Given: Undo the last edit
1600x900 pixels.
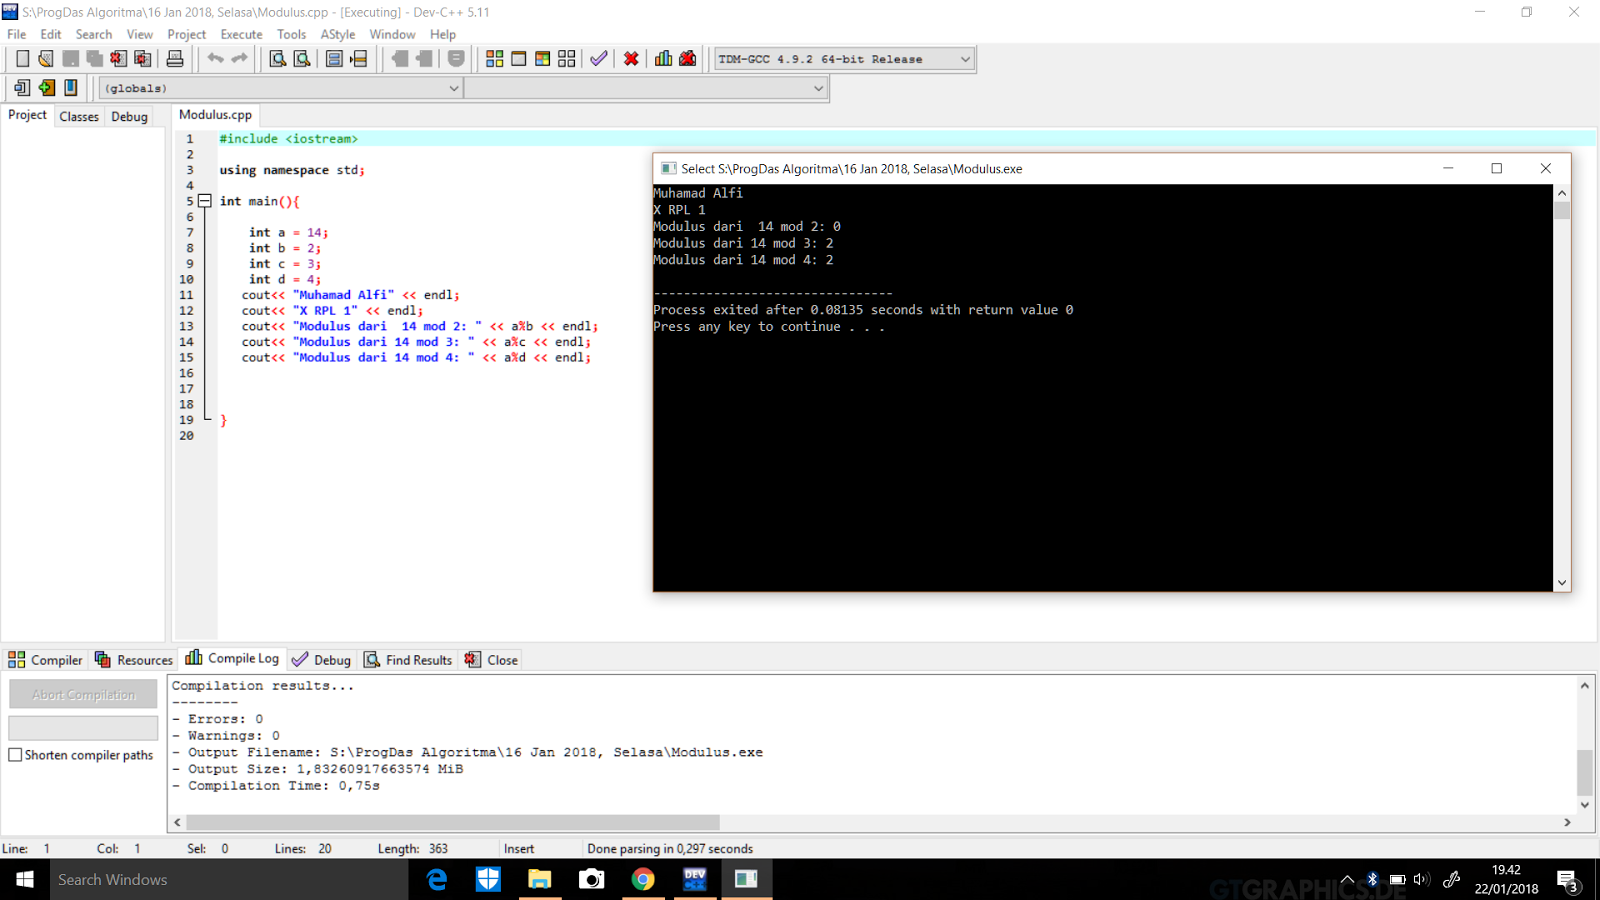Looking at the screenshot, I should pos(217,58).
